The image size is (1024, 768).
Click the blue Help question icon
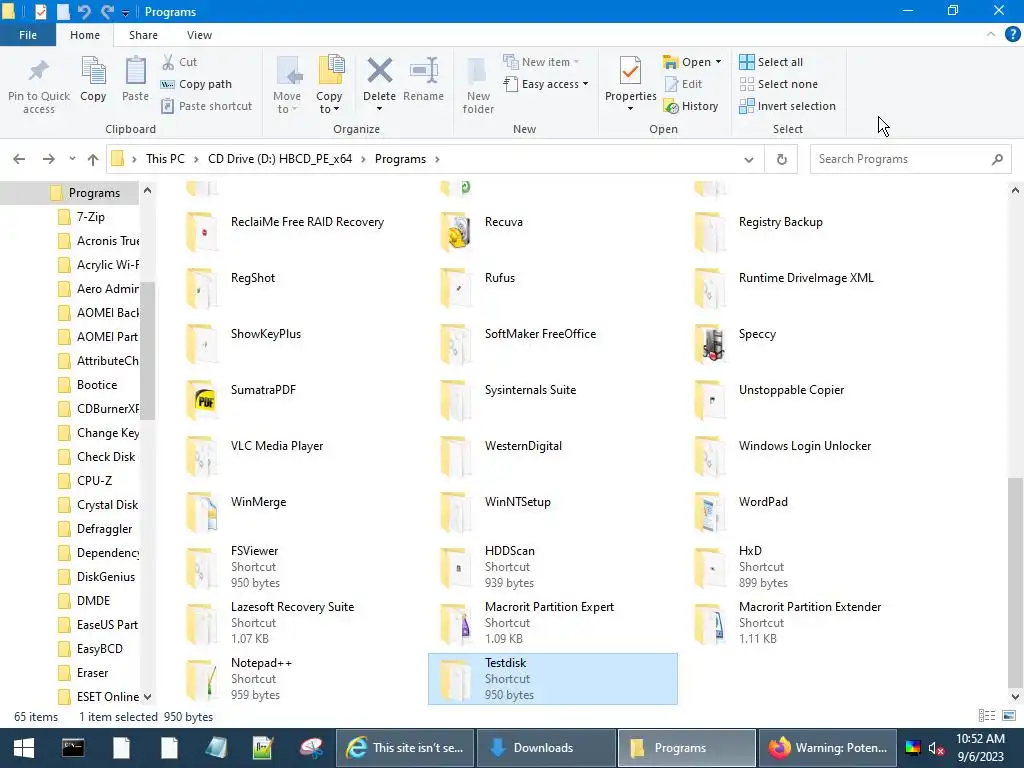[x=1012, y=35]
